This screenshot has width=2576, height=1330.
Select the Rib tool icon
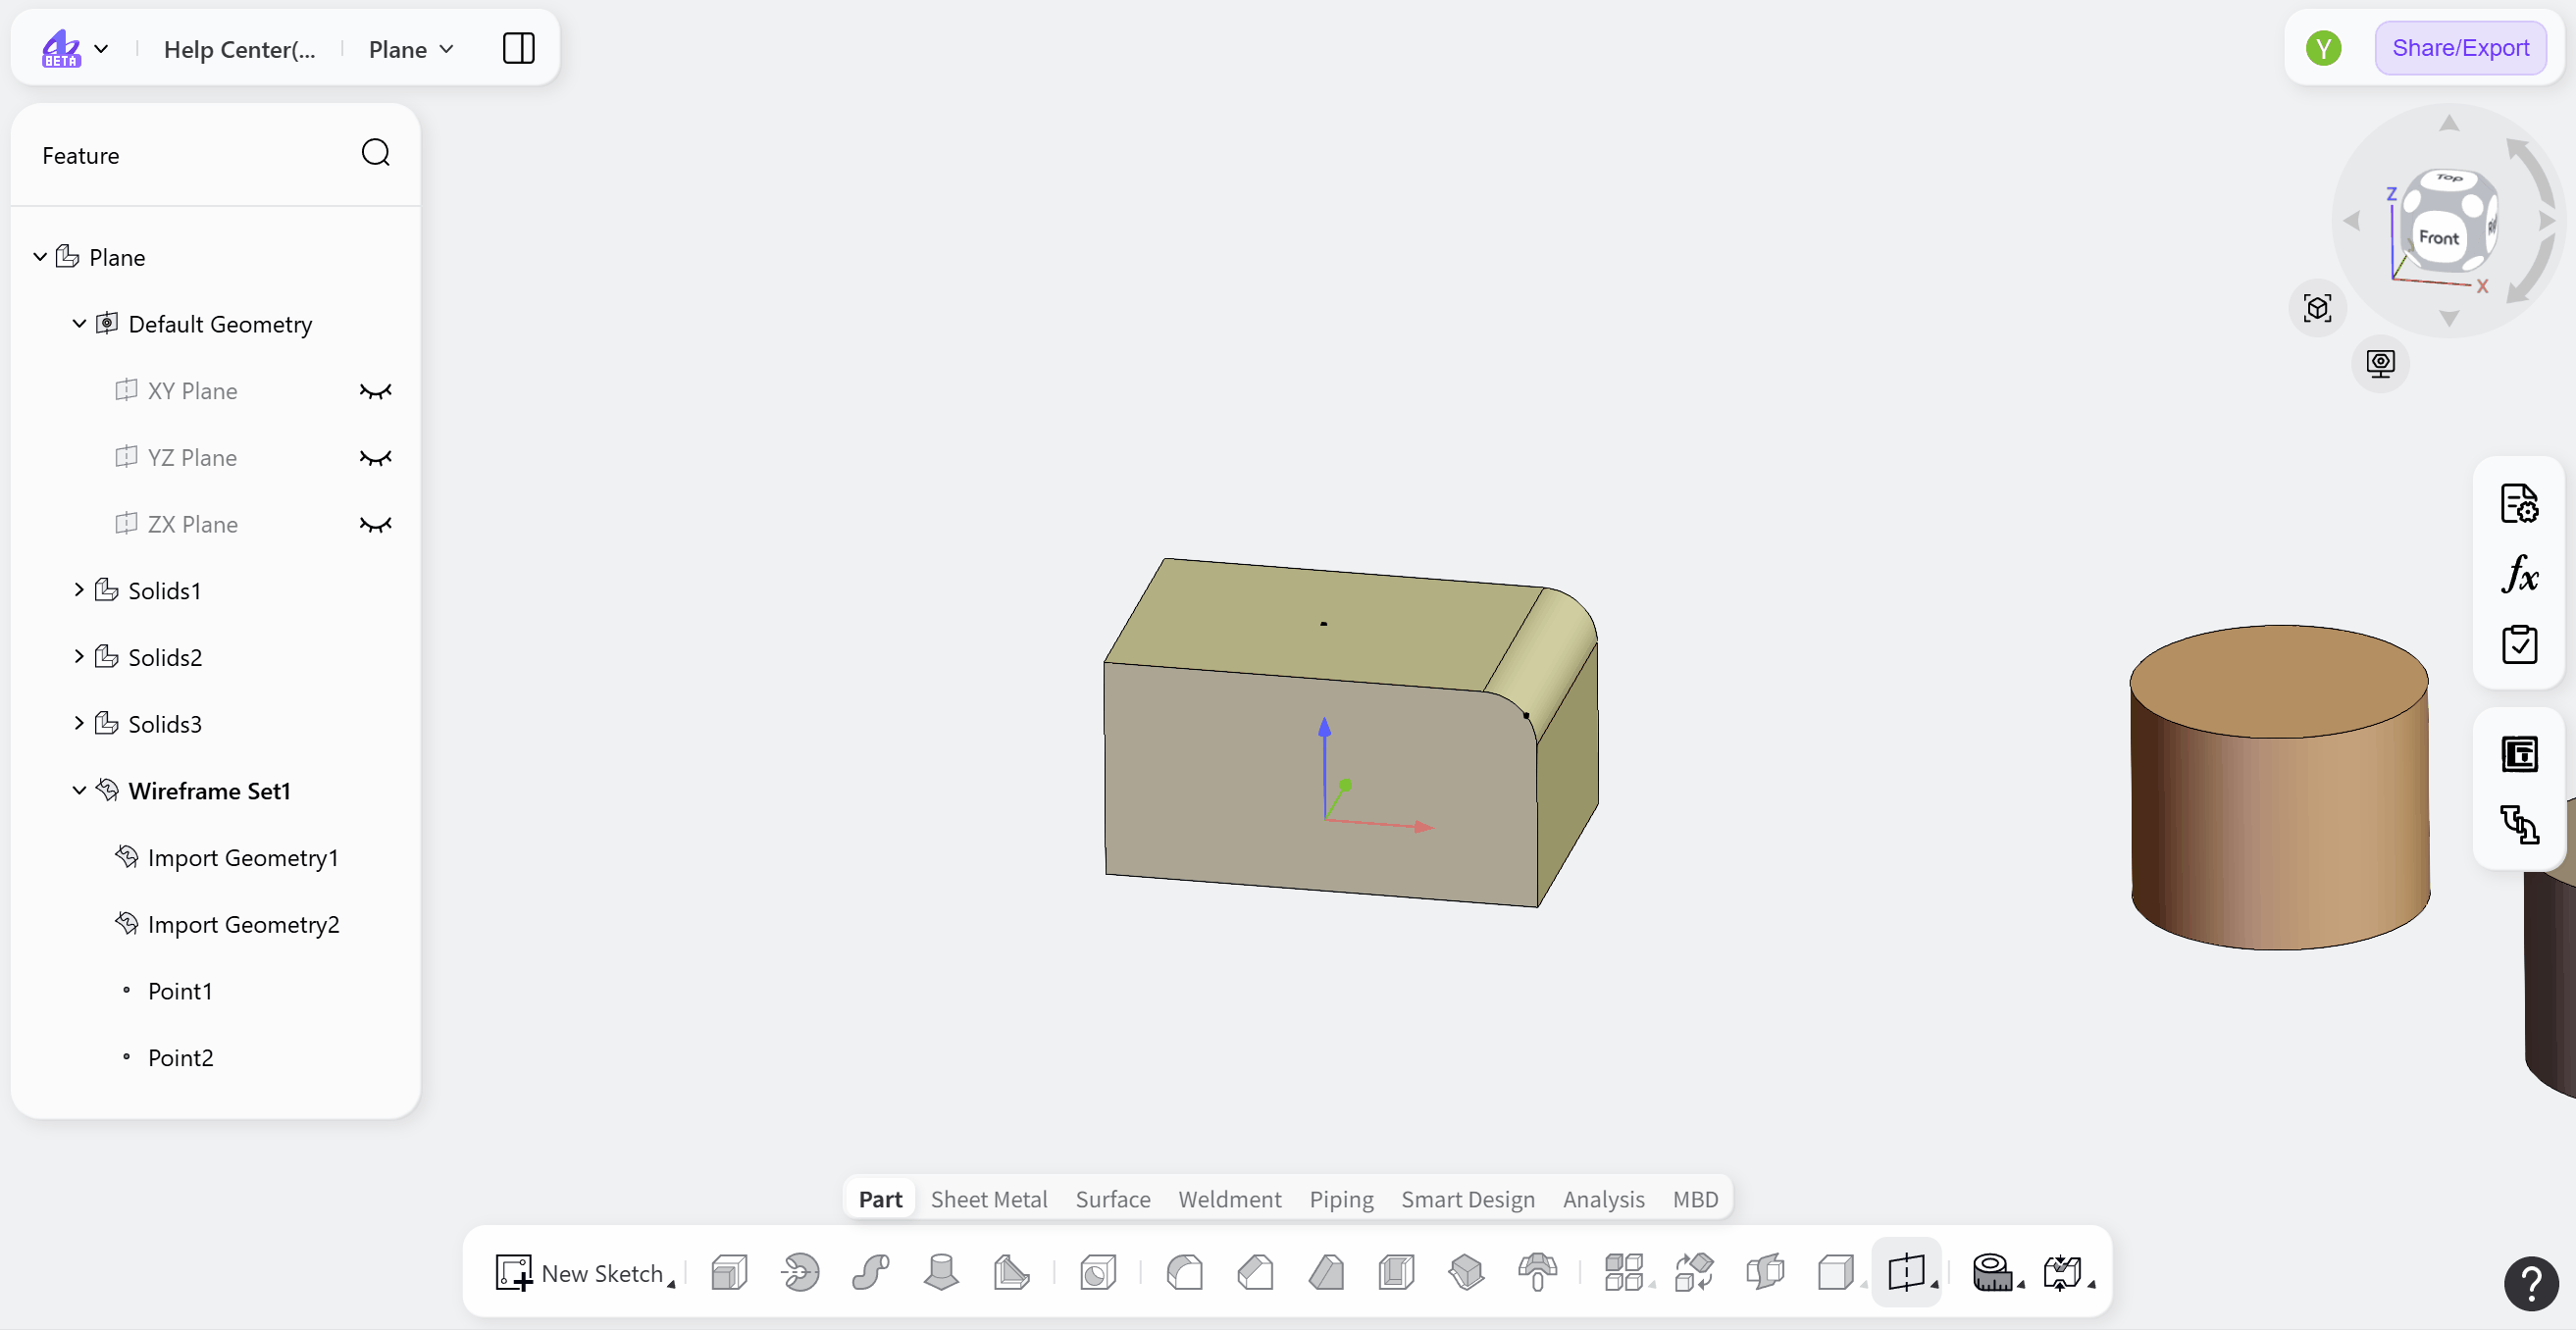pos(1011,1273)
